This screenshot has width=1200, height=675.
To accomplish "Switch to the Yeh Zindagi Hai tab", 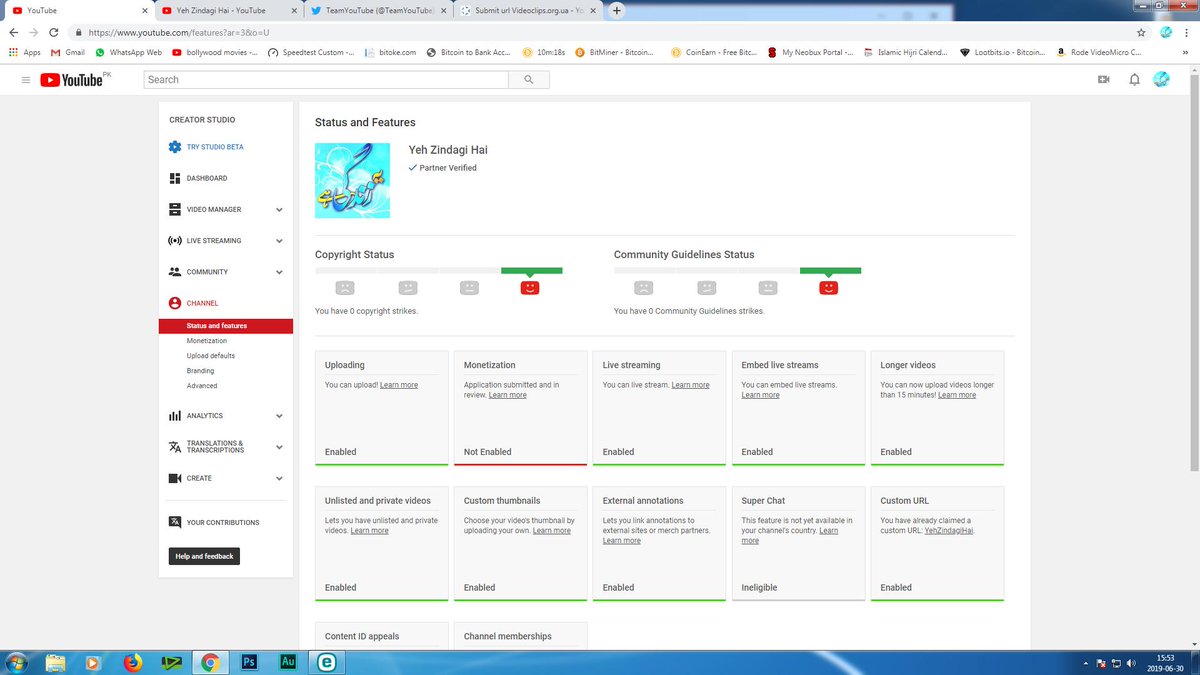I will (228, 11).
